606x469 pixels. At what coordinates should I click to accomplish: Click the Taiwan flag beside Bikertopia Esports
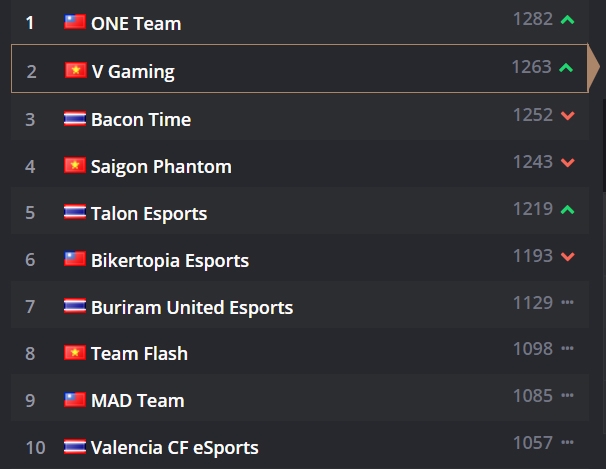pos(75,259)
